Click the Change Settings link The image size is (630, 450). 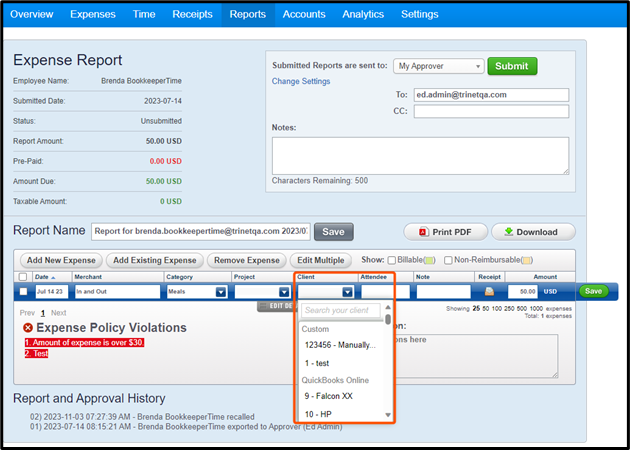(x=301, y=81)
